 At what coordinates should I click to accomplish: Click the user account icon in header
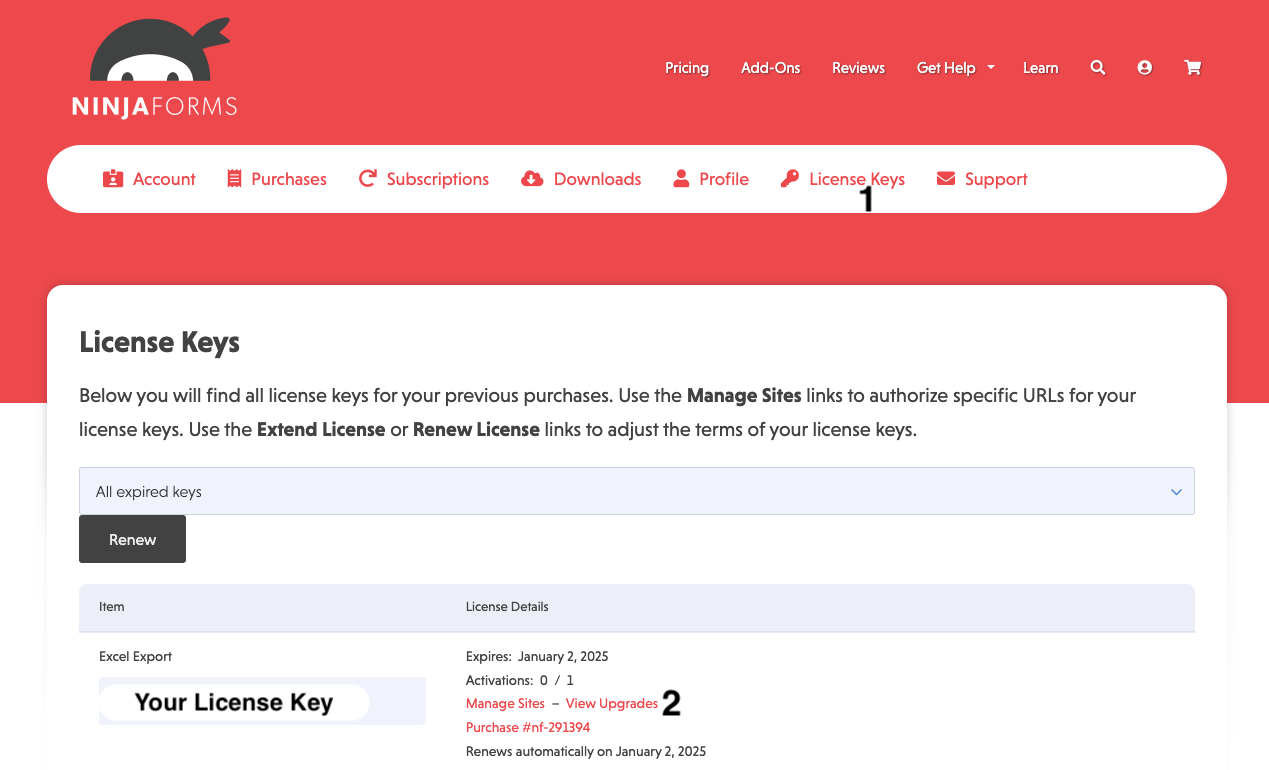click(x=1144, y=67)
